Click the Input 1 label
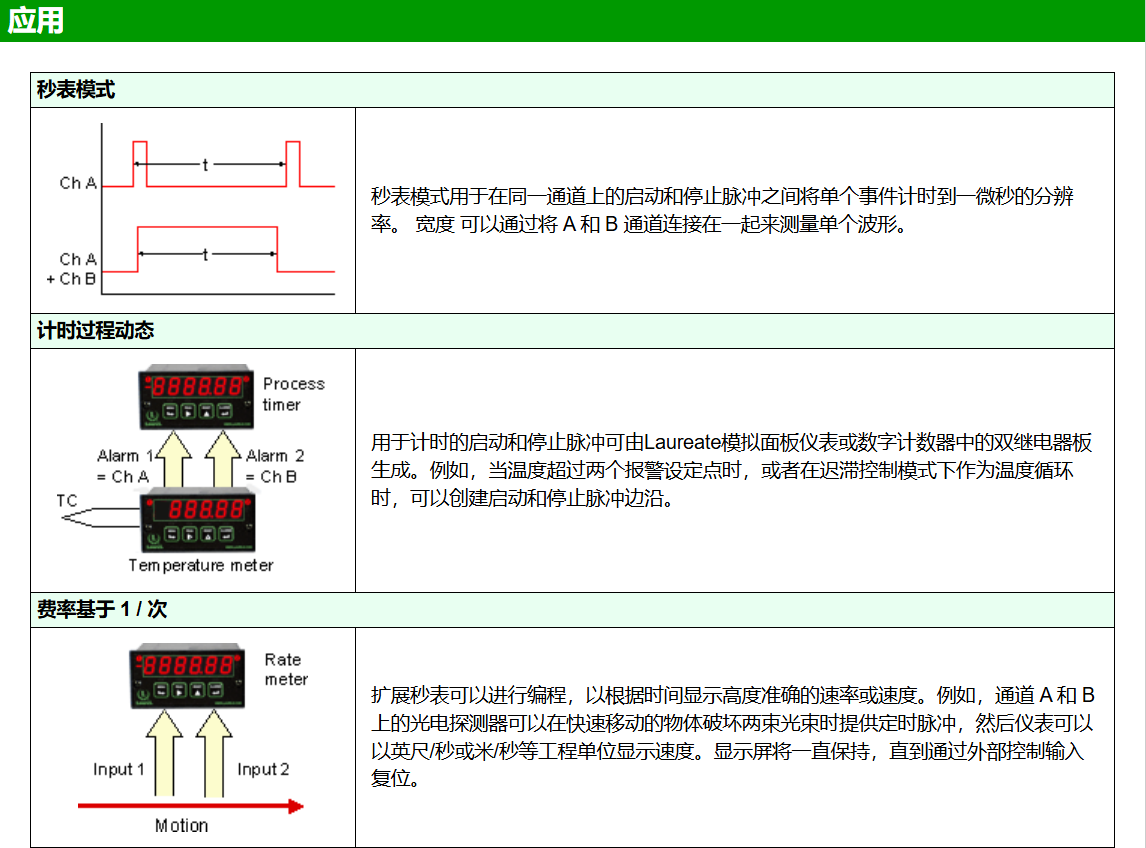The image size is (1146, 848). tap(118, 769)
